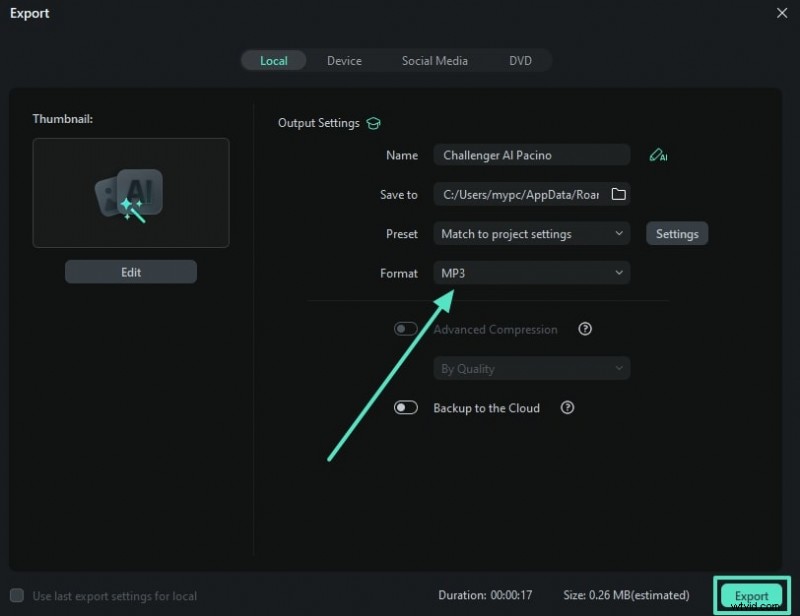Open the Social Media tab
This screenshot has height=616, width=800.
click(434, 60)
